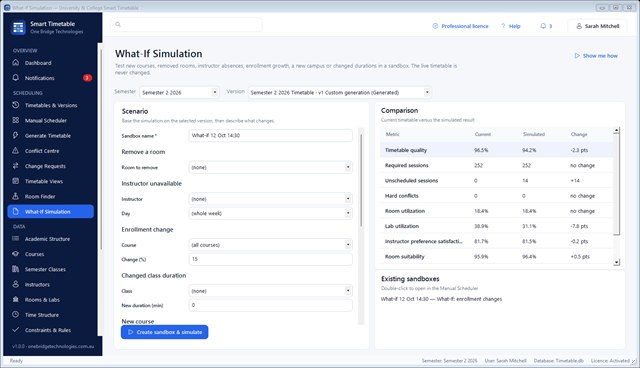Select existing sandbox What-If 12 Oct 14:30
Screen dimensions: 640x368
pos(441,299)
